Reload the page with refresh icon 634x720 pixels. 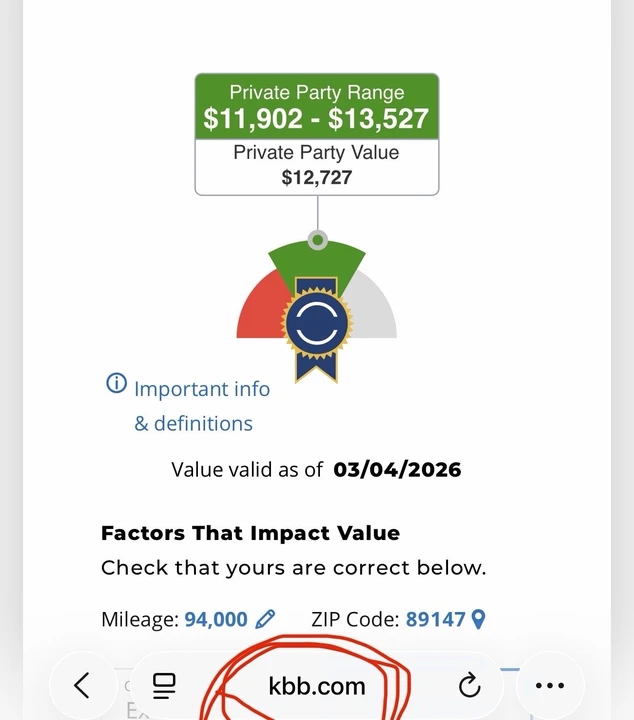click(470, 685)
